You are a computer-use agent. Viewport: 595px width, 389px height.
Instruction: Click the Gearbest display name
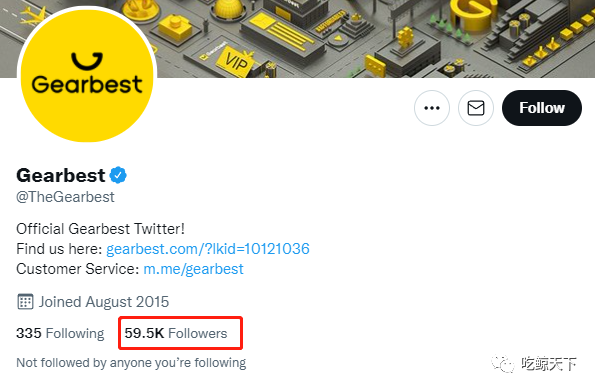61,175
